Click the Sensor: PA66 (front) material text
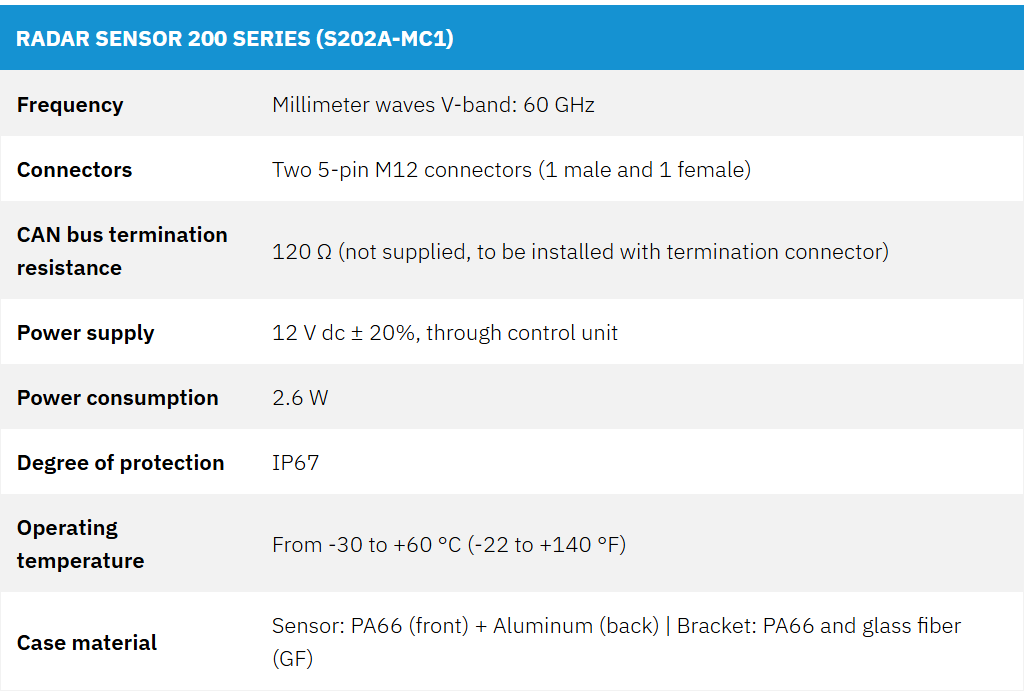Viewport: 1024px width, 693px height. (370, 626)
